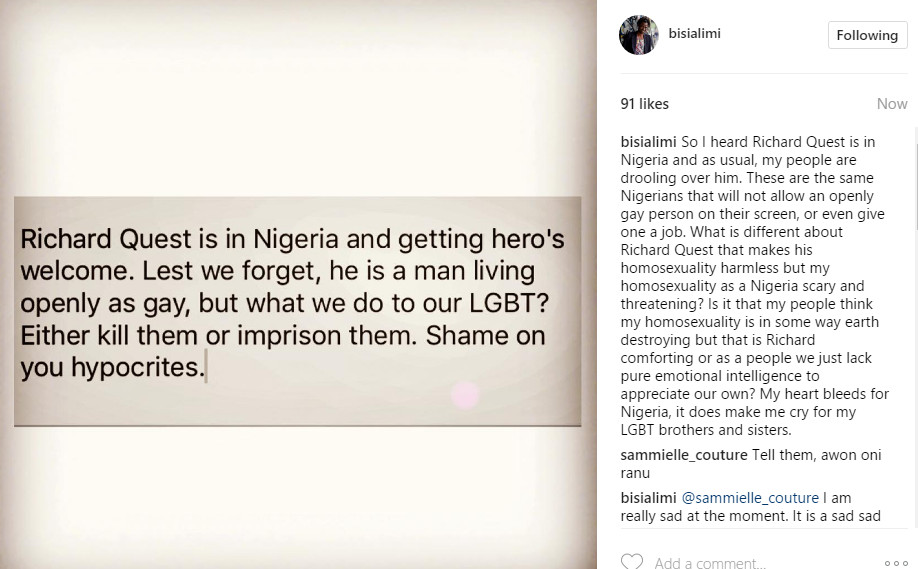Focus the 'Add a comment...' field

[710, 563]
